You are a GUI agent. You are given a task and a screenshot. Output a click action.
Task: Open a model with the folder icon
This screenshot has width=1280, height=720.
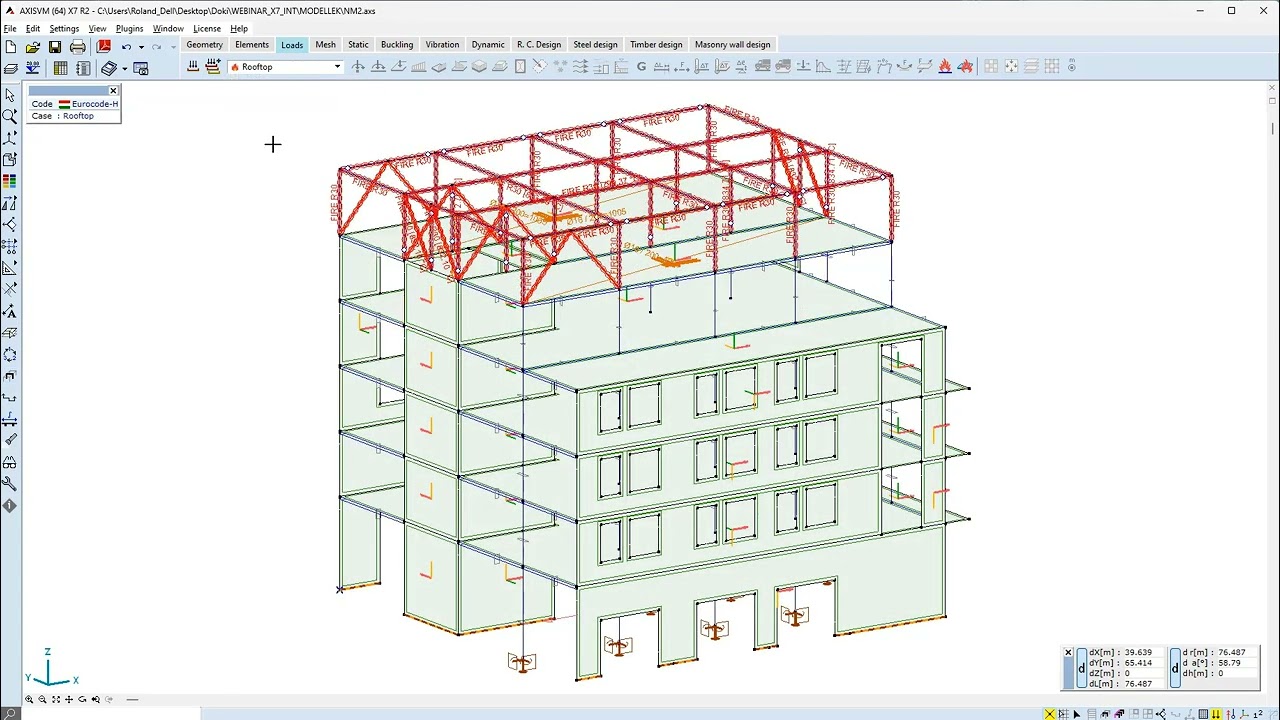(33, 47)
